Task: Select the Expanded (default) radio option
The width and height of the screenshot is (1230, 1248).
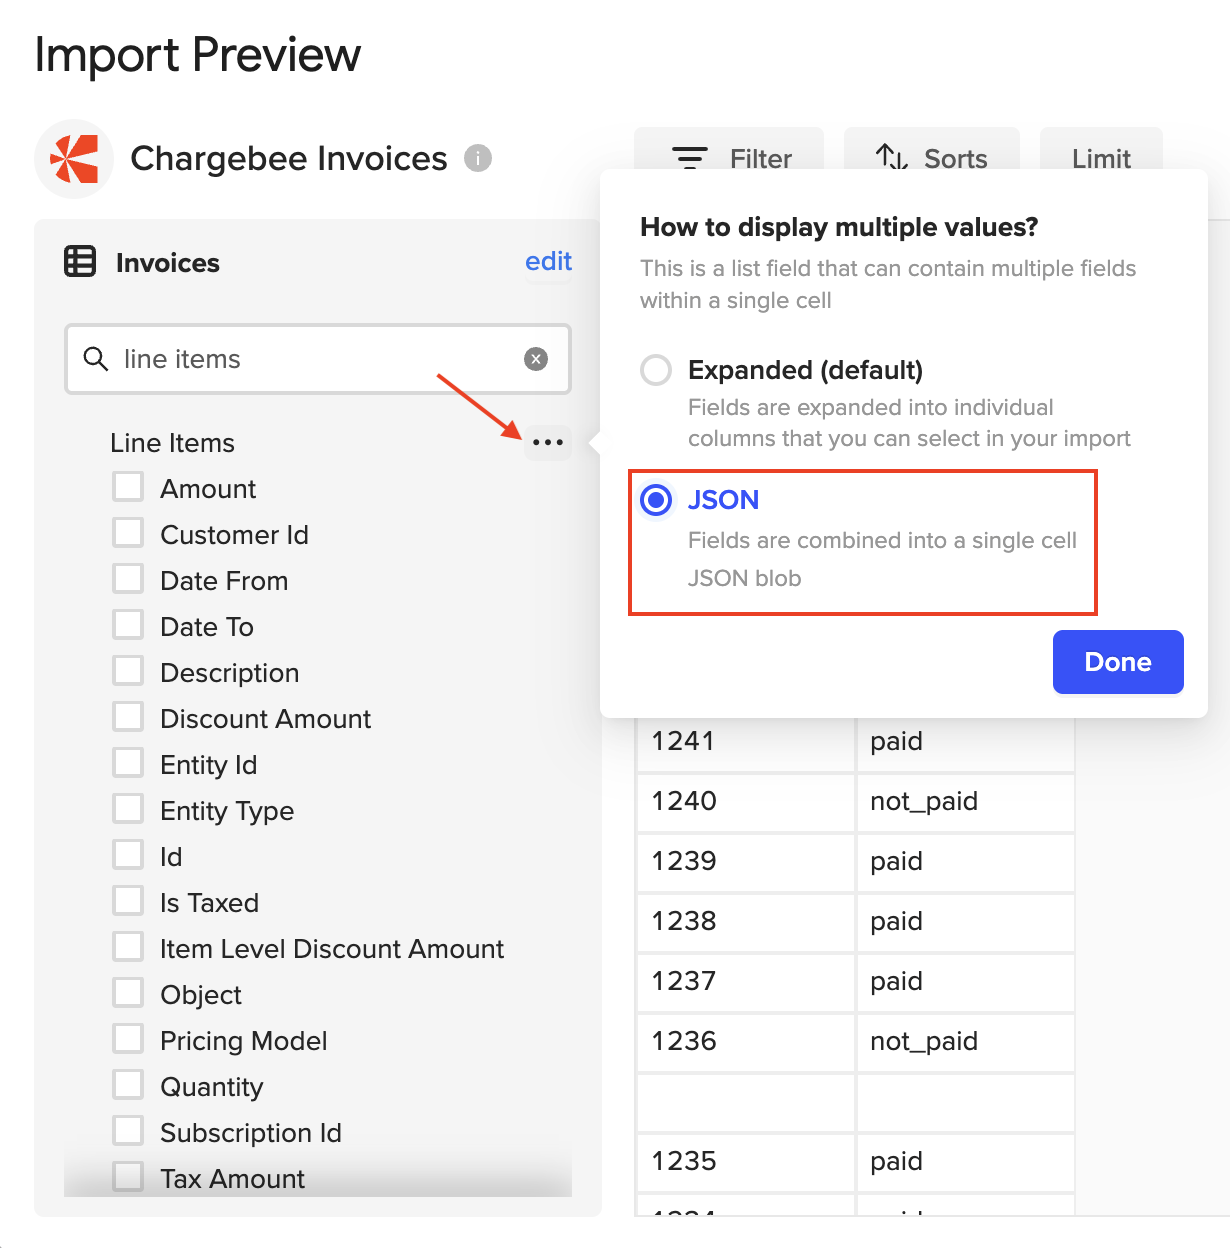Action: [x=656, y=370]
